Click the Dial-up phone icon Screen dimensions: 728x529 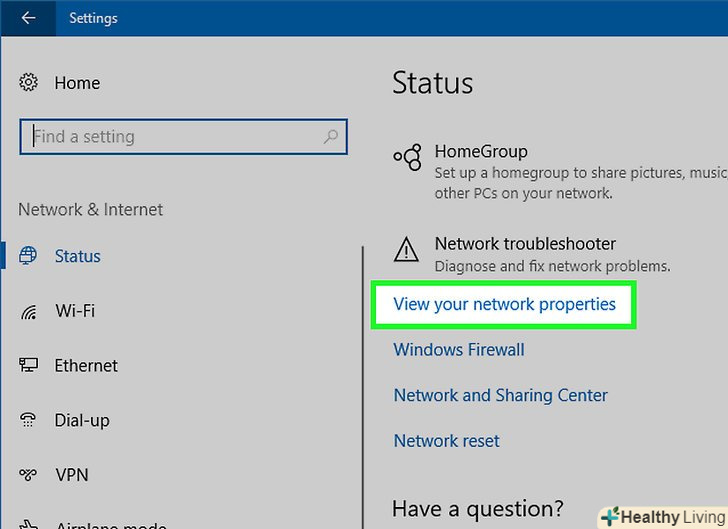(29, 421)
